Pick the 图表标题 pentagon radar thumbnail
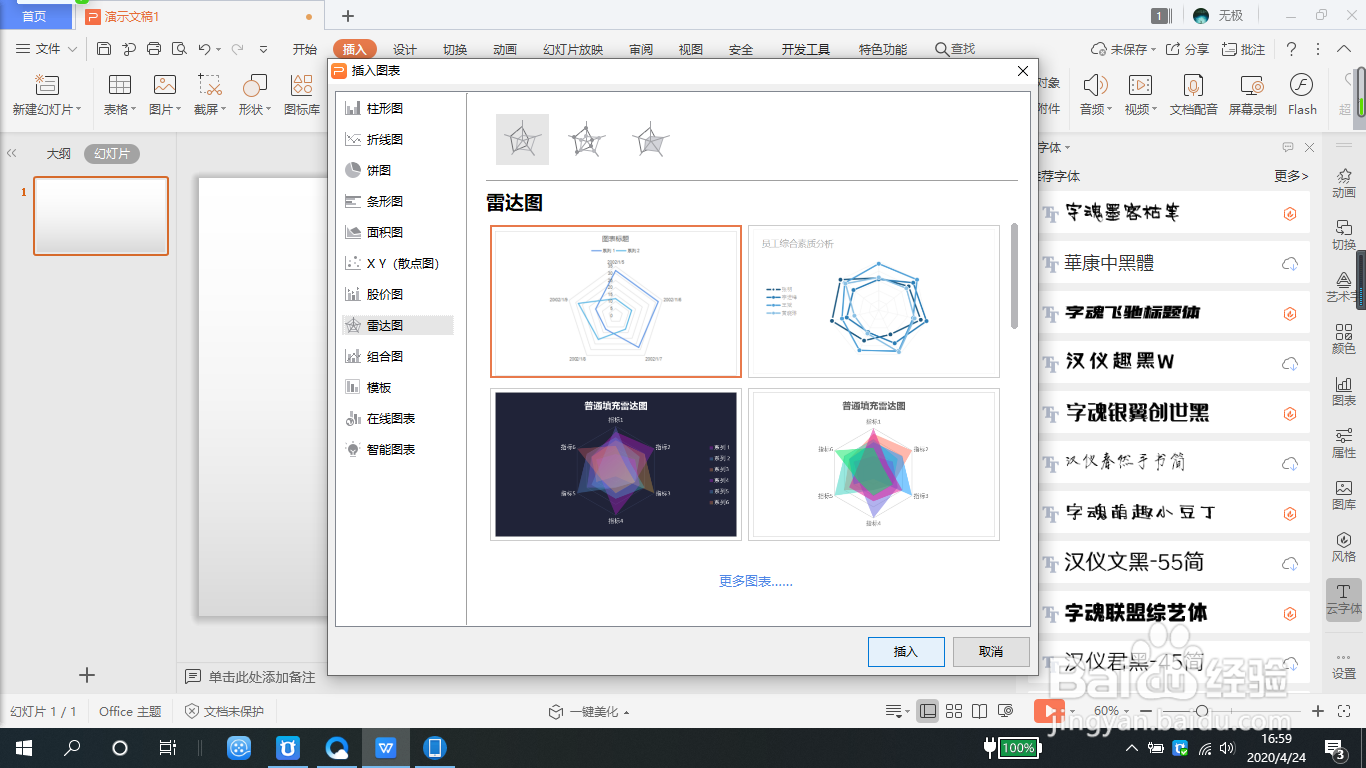 pos(616,301)
